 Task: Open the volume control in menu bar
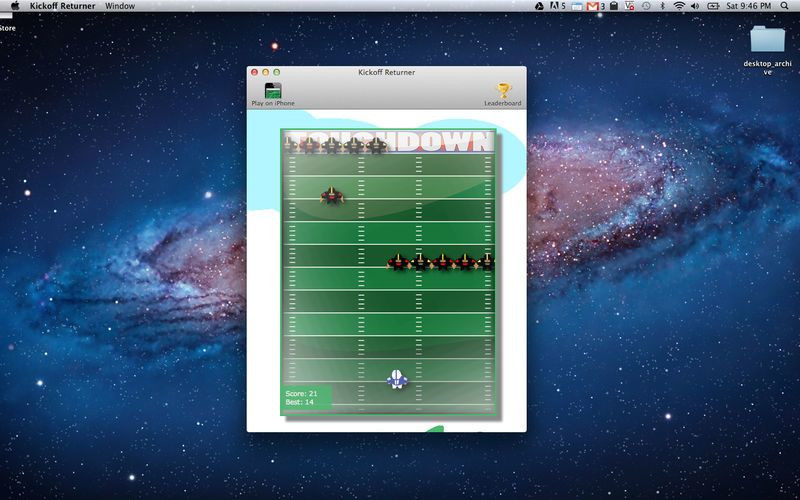coord(695,6)
